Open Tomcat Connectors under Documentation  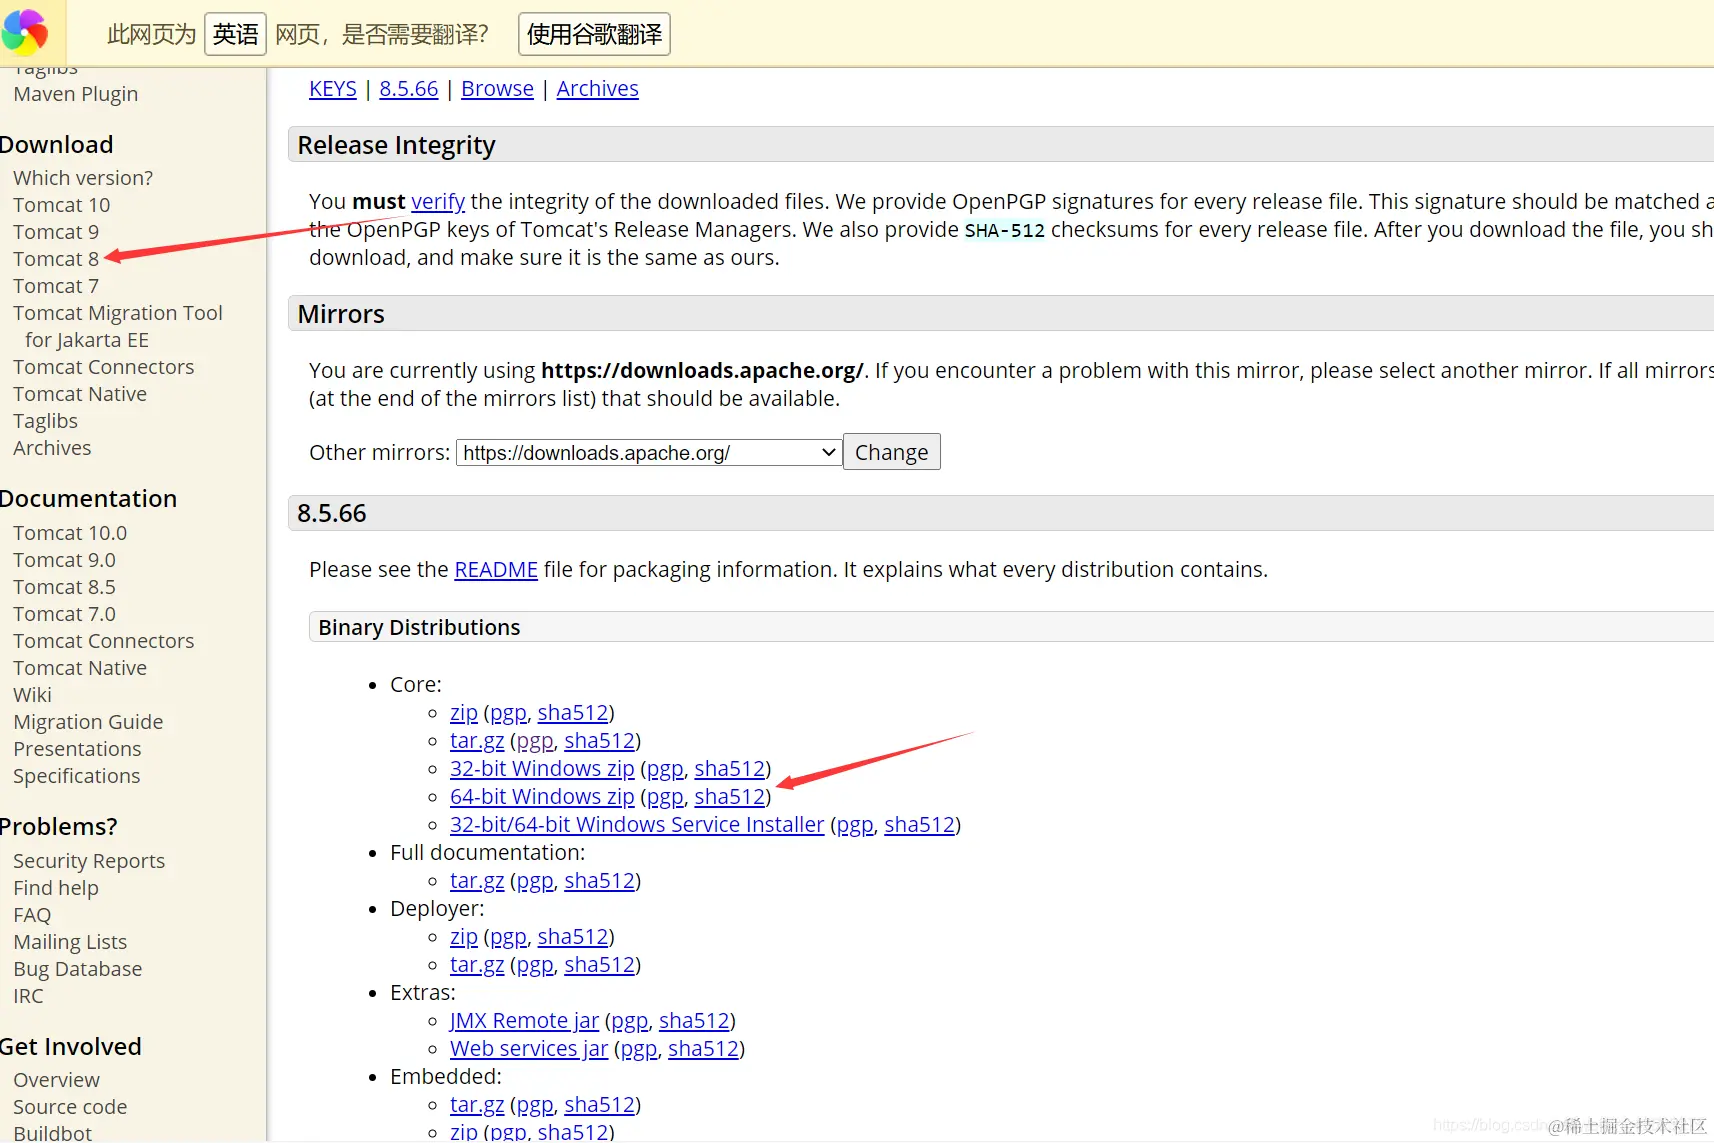pyautogui.click(x=104, y=641)
